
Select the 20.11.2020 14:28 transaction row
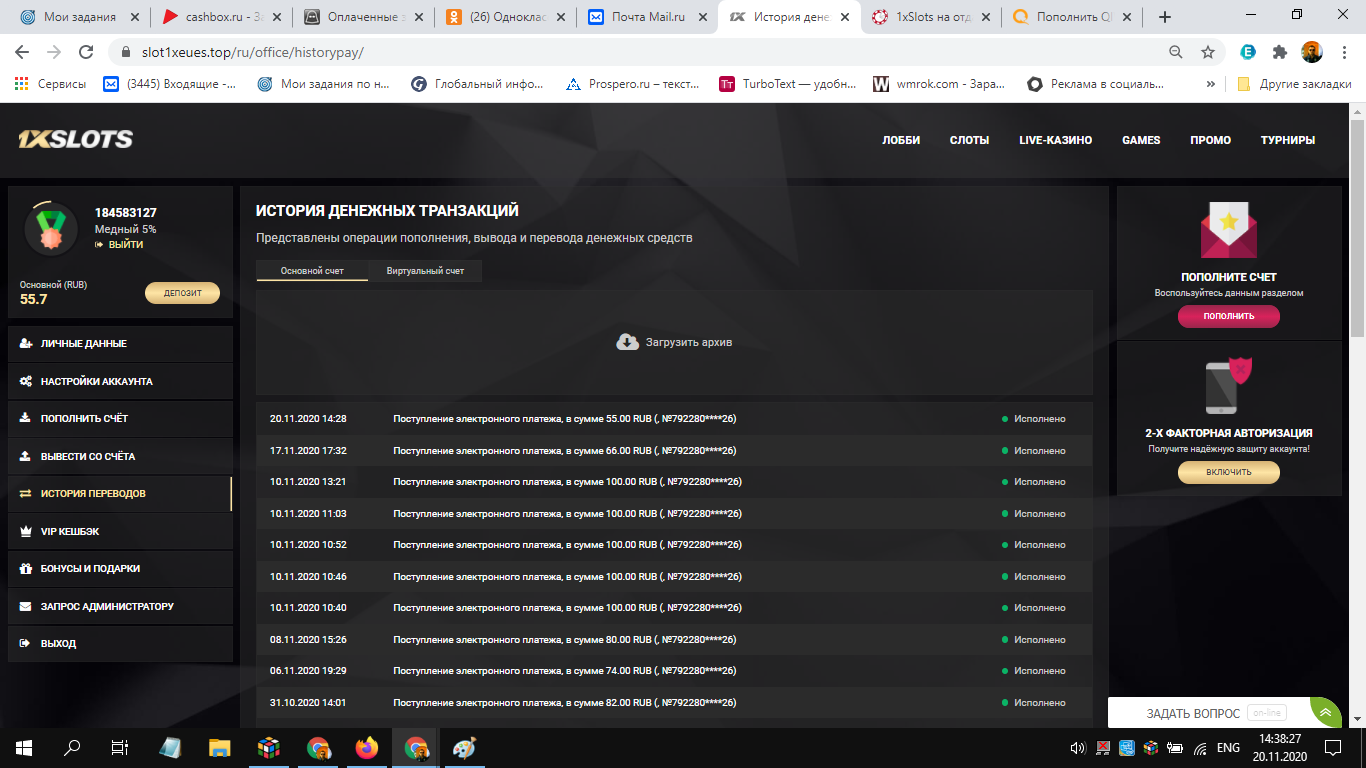point(674,418)
